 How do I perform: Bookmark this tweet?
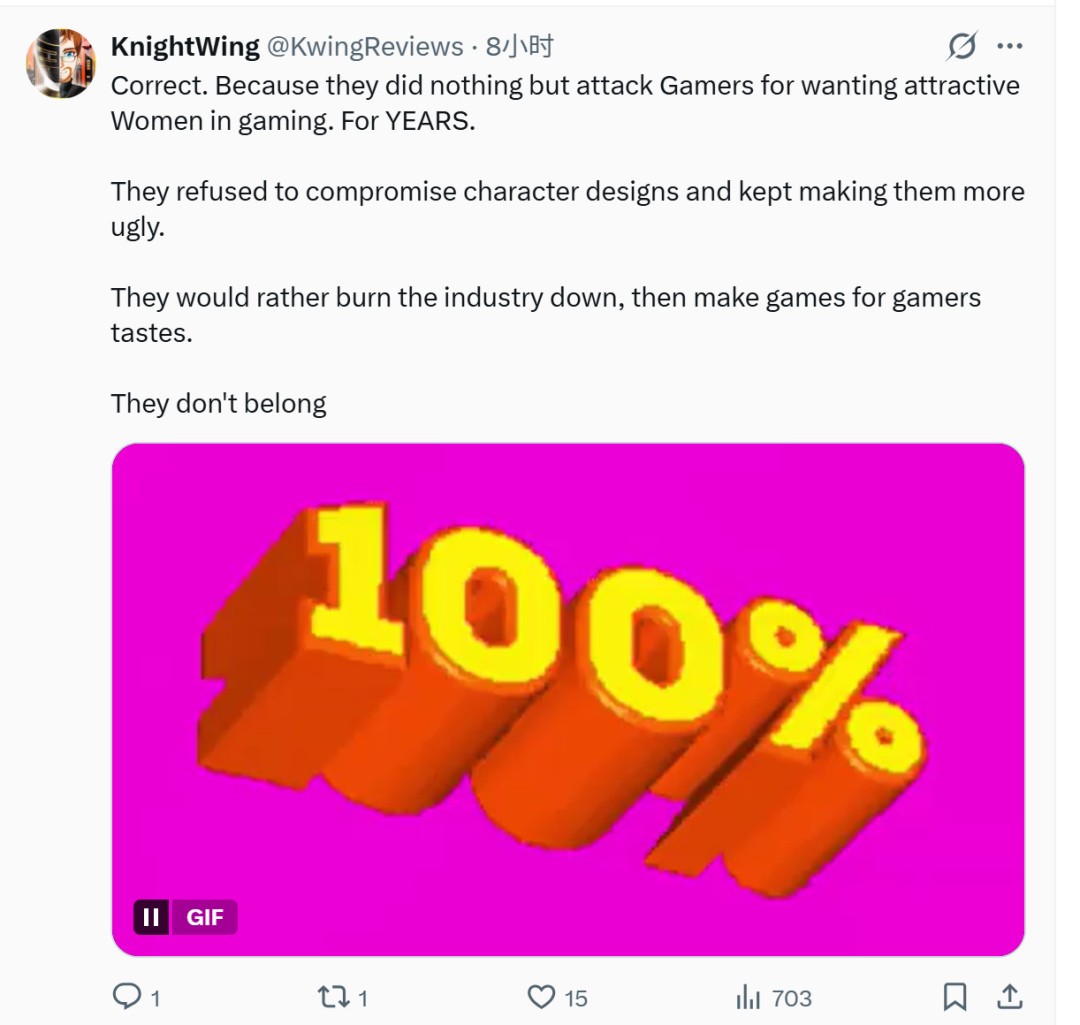coord(955,996)
